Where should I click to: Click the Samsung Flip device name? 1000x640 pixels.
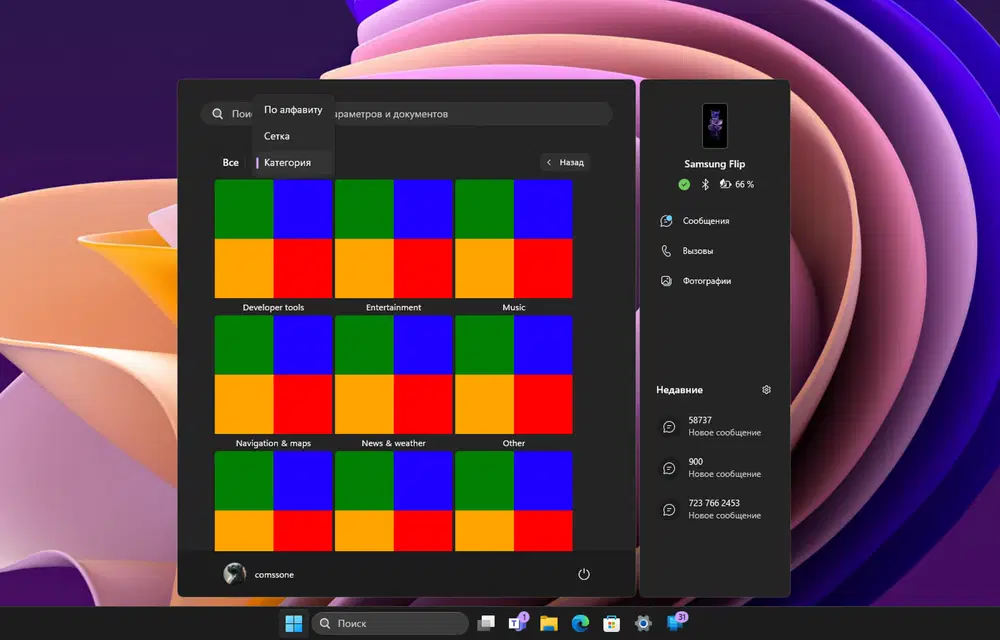coord(714,164)
